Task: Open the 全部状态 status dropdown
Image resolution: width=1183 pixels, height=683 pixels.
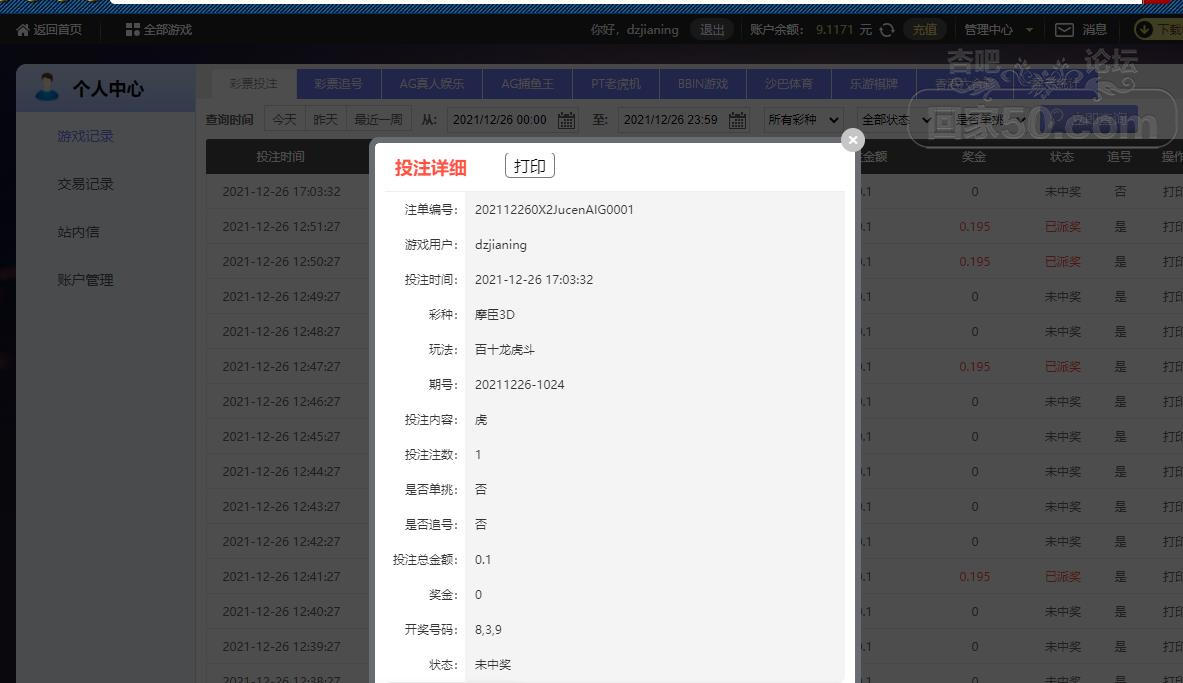Action: coord(896,119)
